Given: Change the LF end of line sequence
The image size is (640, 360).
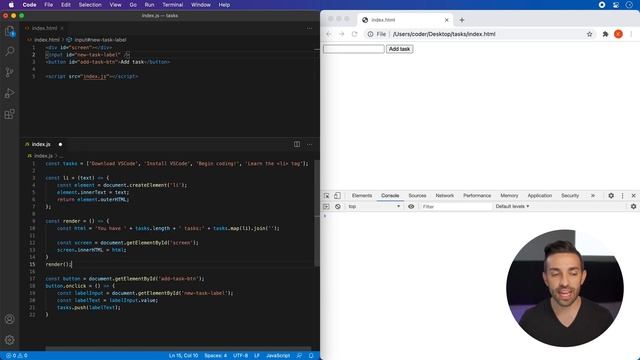Looking at the screenshot, I should [x=257, y=356].
